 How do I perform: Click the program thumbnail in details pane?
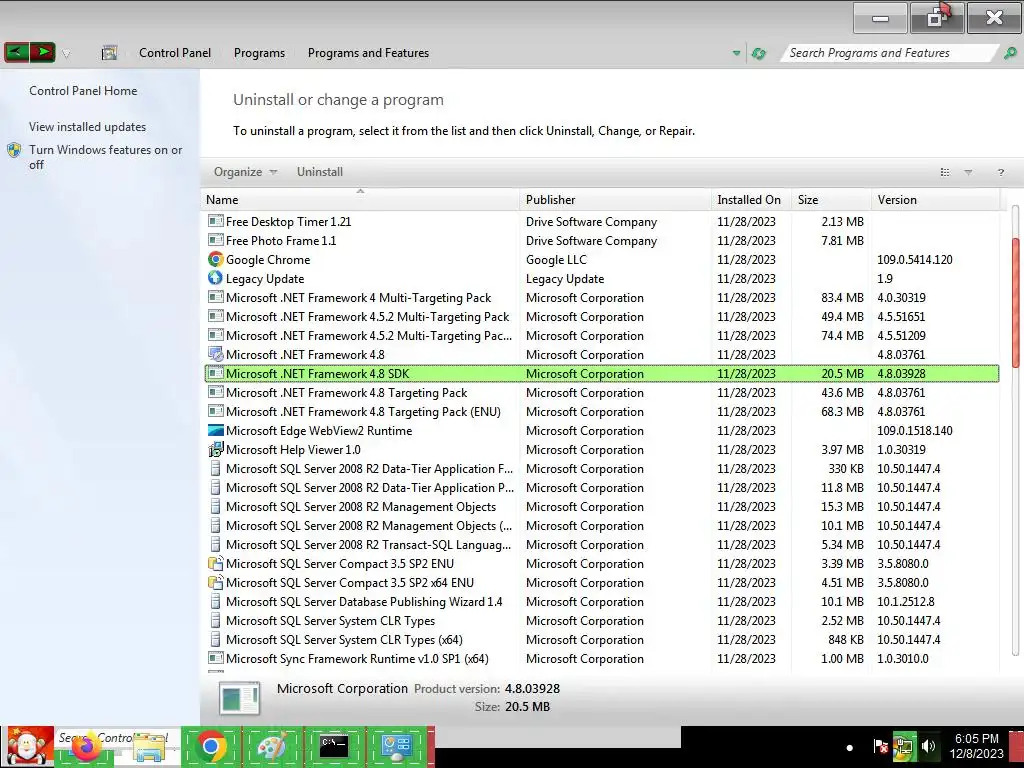[x=240, y=697]
